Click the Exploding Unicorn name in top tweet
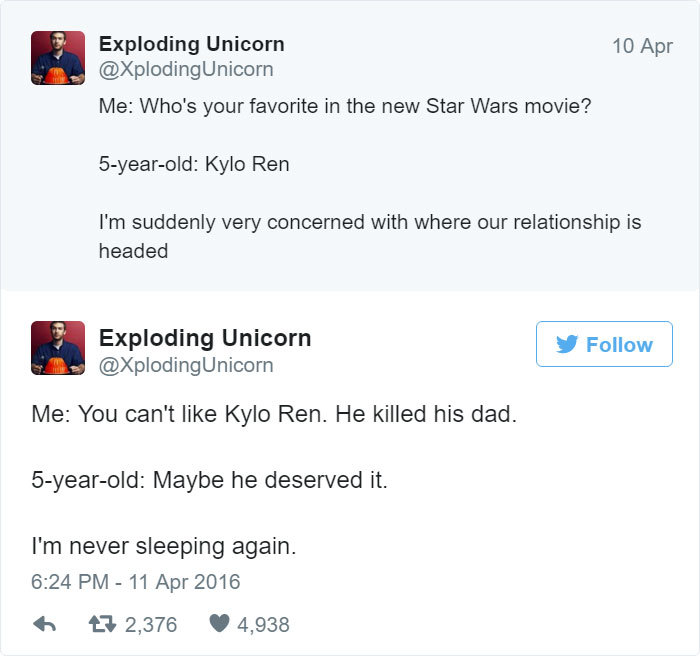Screen dimensions: 700x656 191,44
